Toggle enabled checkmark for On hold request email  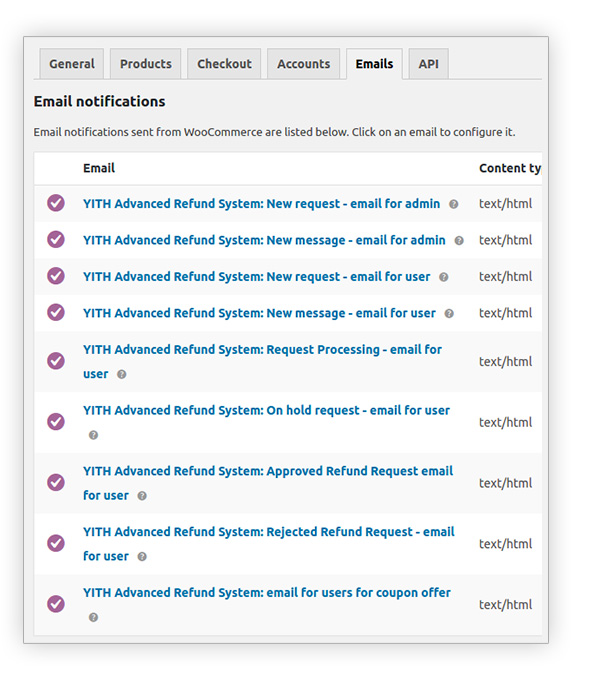56,421
